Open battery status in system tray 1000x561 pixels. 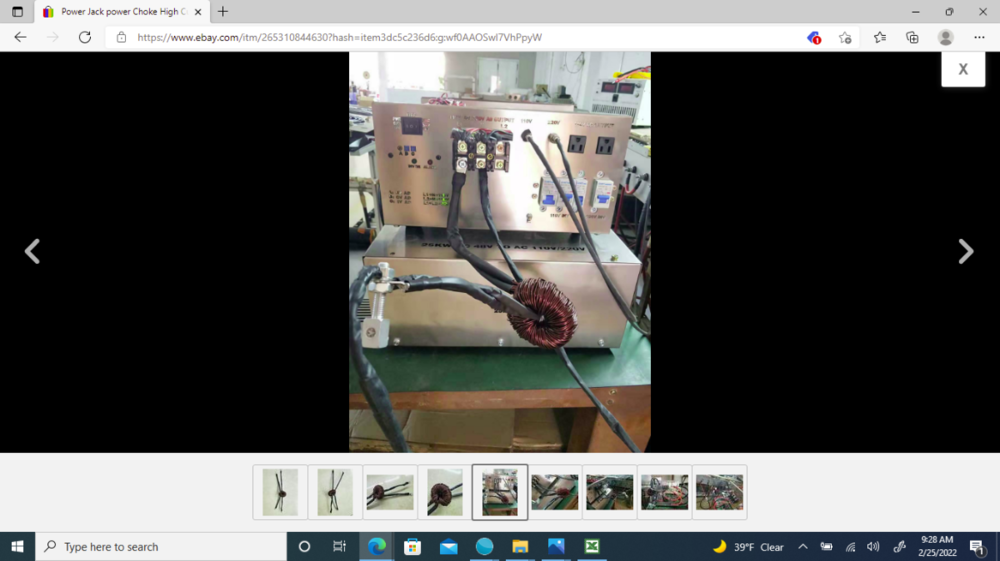827,547
